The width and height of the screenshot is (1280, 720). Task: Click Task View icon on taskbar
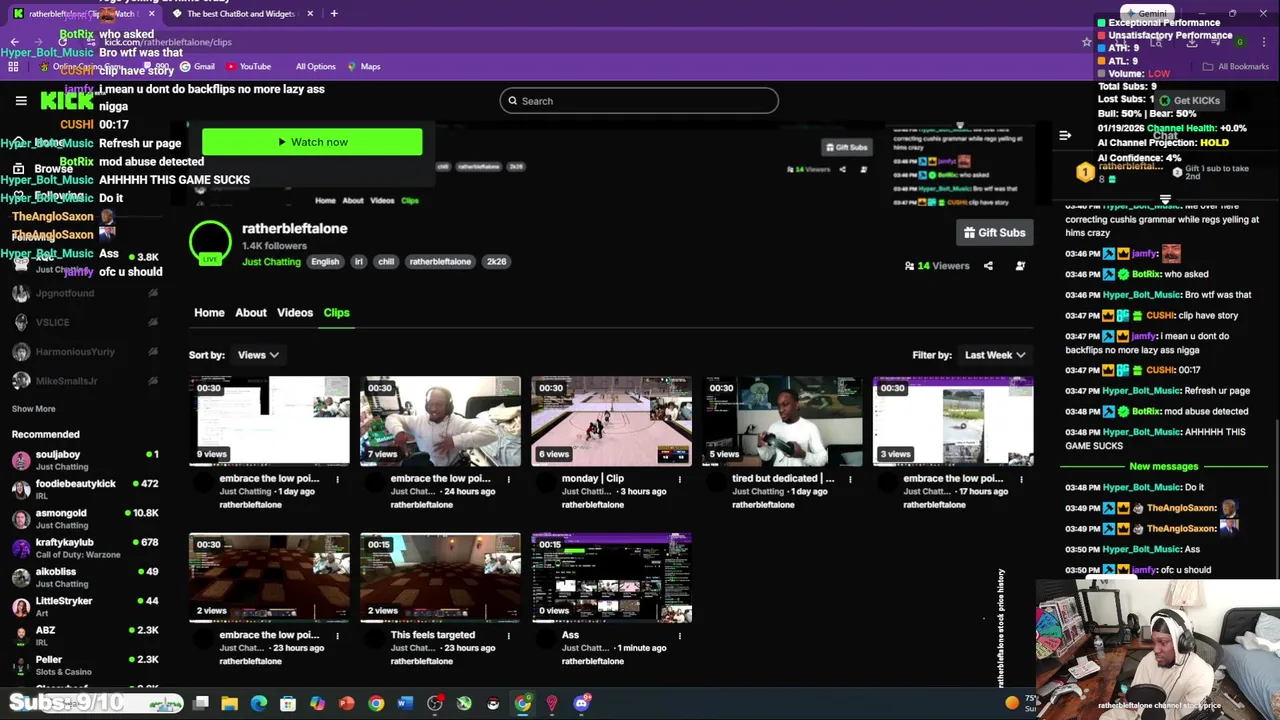tap(200, 703)
